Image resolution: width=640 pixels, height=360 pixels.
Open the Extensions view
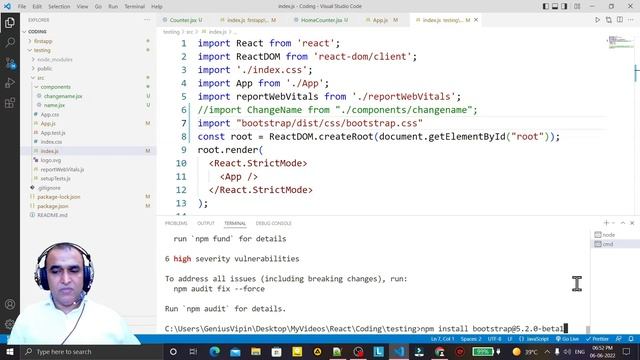[10, 102]
